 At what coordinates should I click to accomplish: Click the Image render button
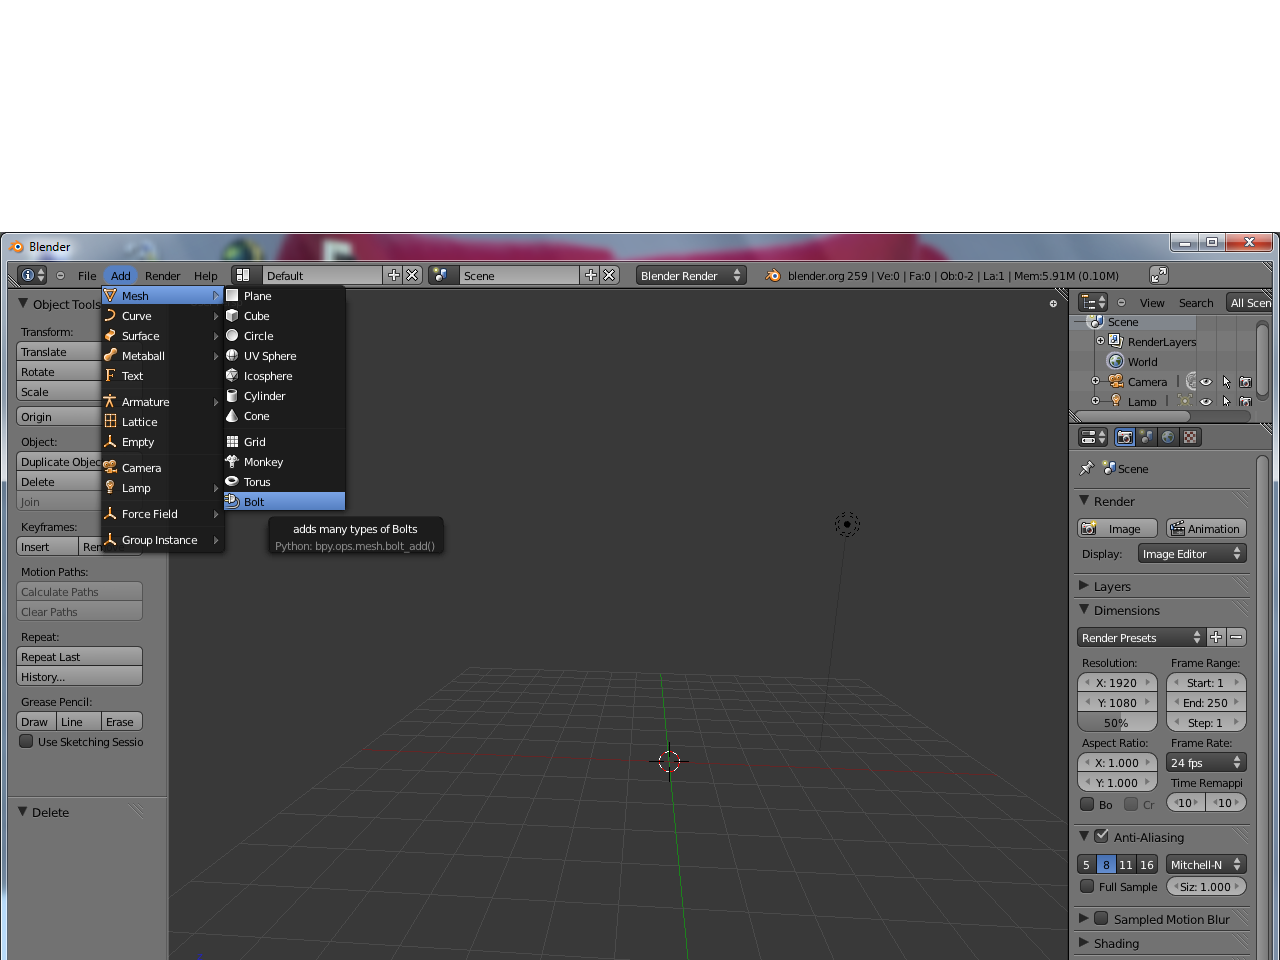coord(1117,529)
